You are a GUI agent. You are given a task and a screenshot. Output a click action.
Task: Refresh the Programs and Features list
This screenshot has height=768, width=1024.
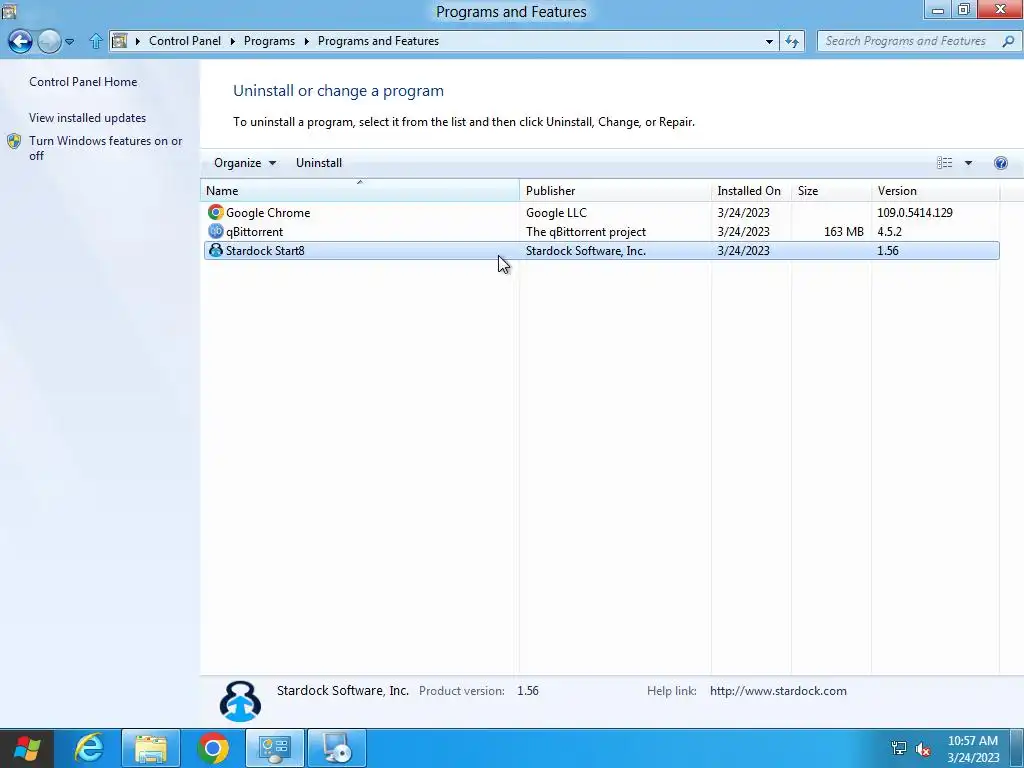[792, 41]
